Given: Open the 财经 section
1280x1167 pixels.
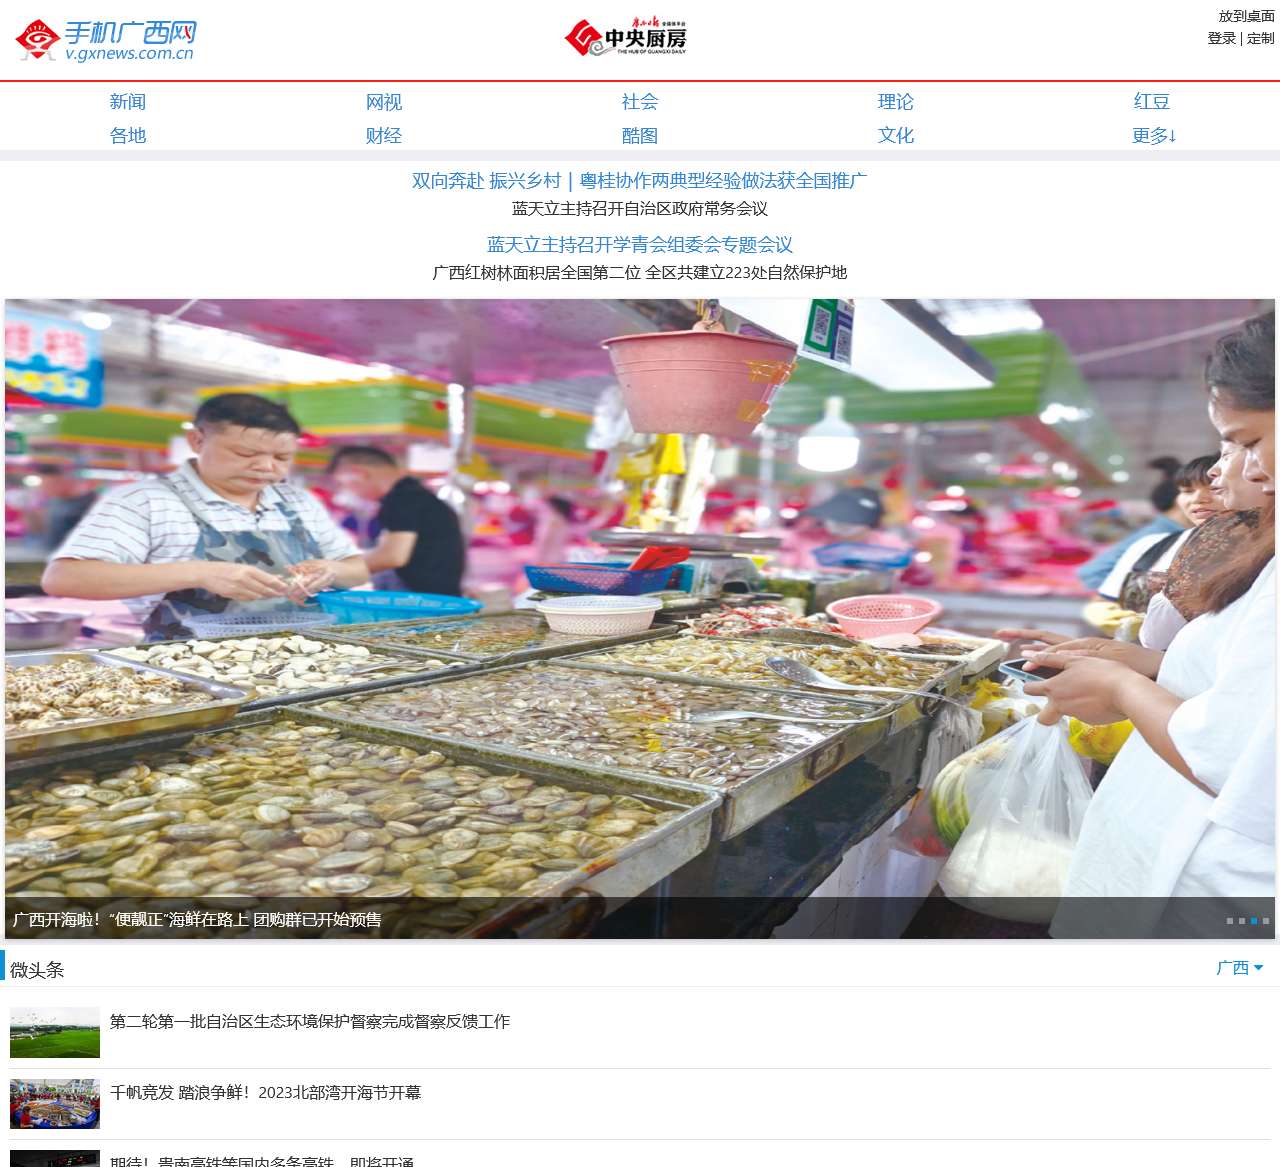Looking at the screenshot, I should (x=383, y=136).
